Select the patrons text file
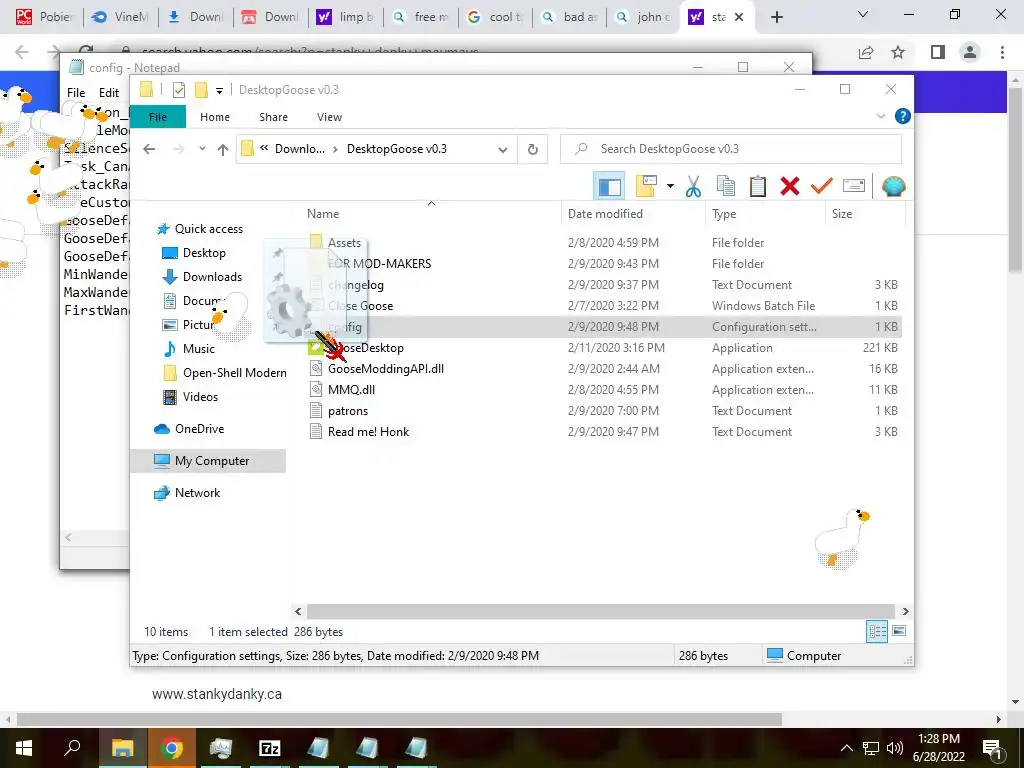 [x=347, y=411]
